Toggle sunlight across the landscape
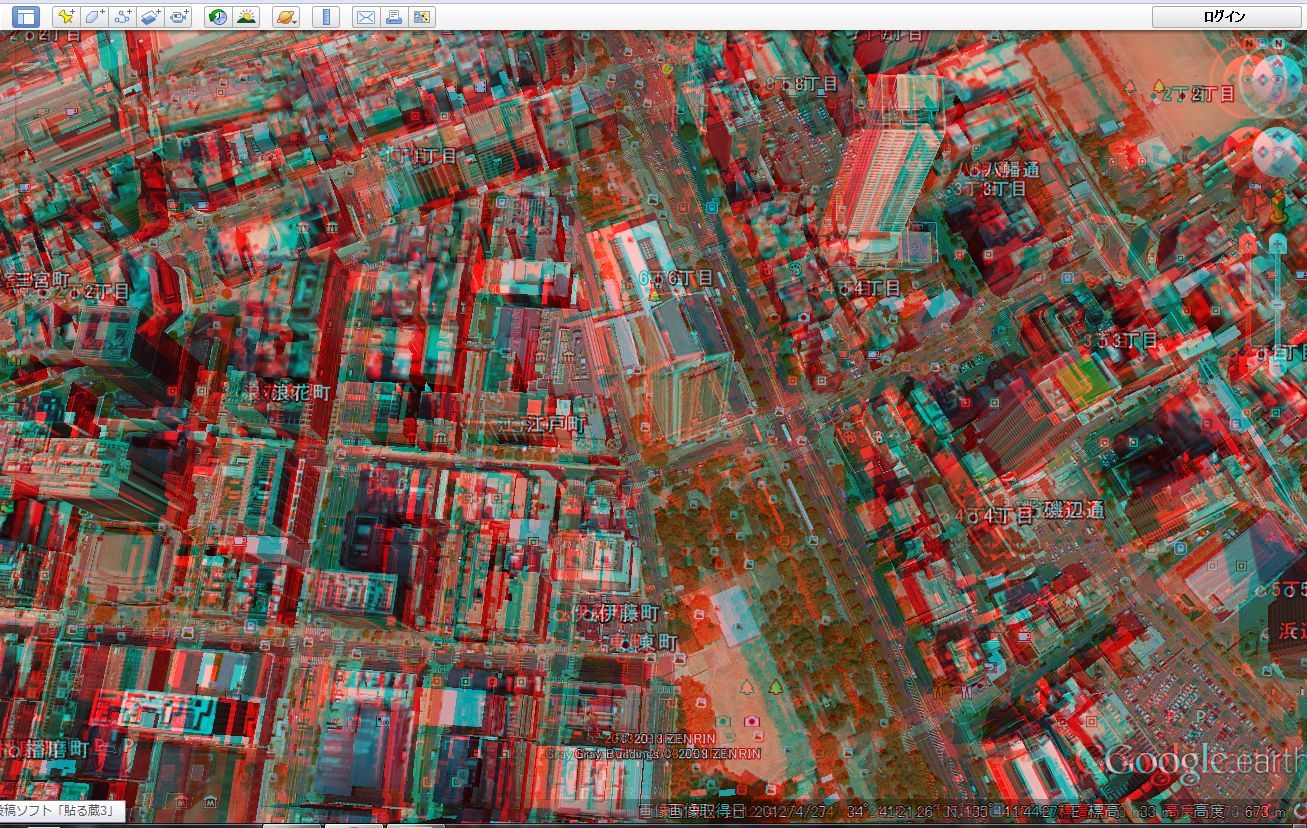The height and width of the screenshot is (828, 1307). (x=245, y=16)
